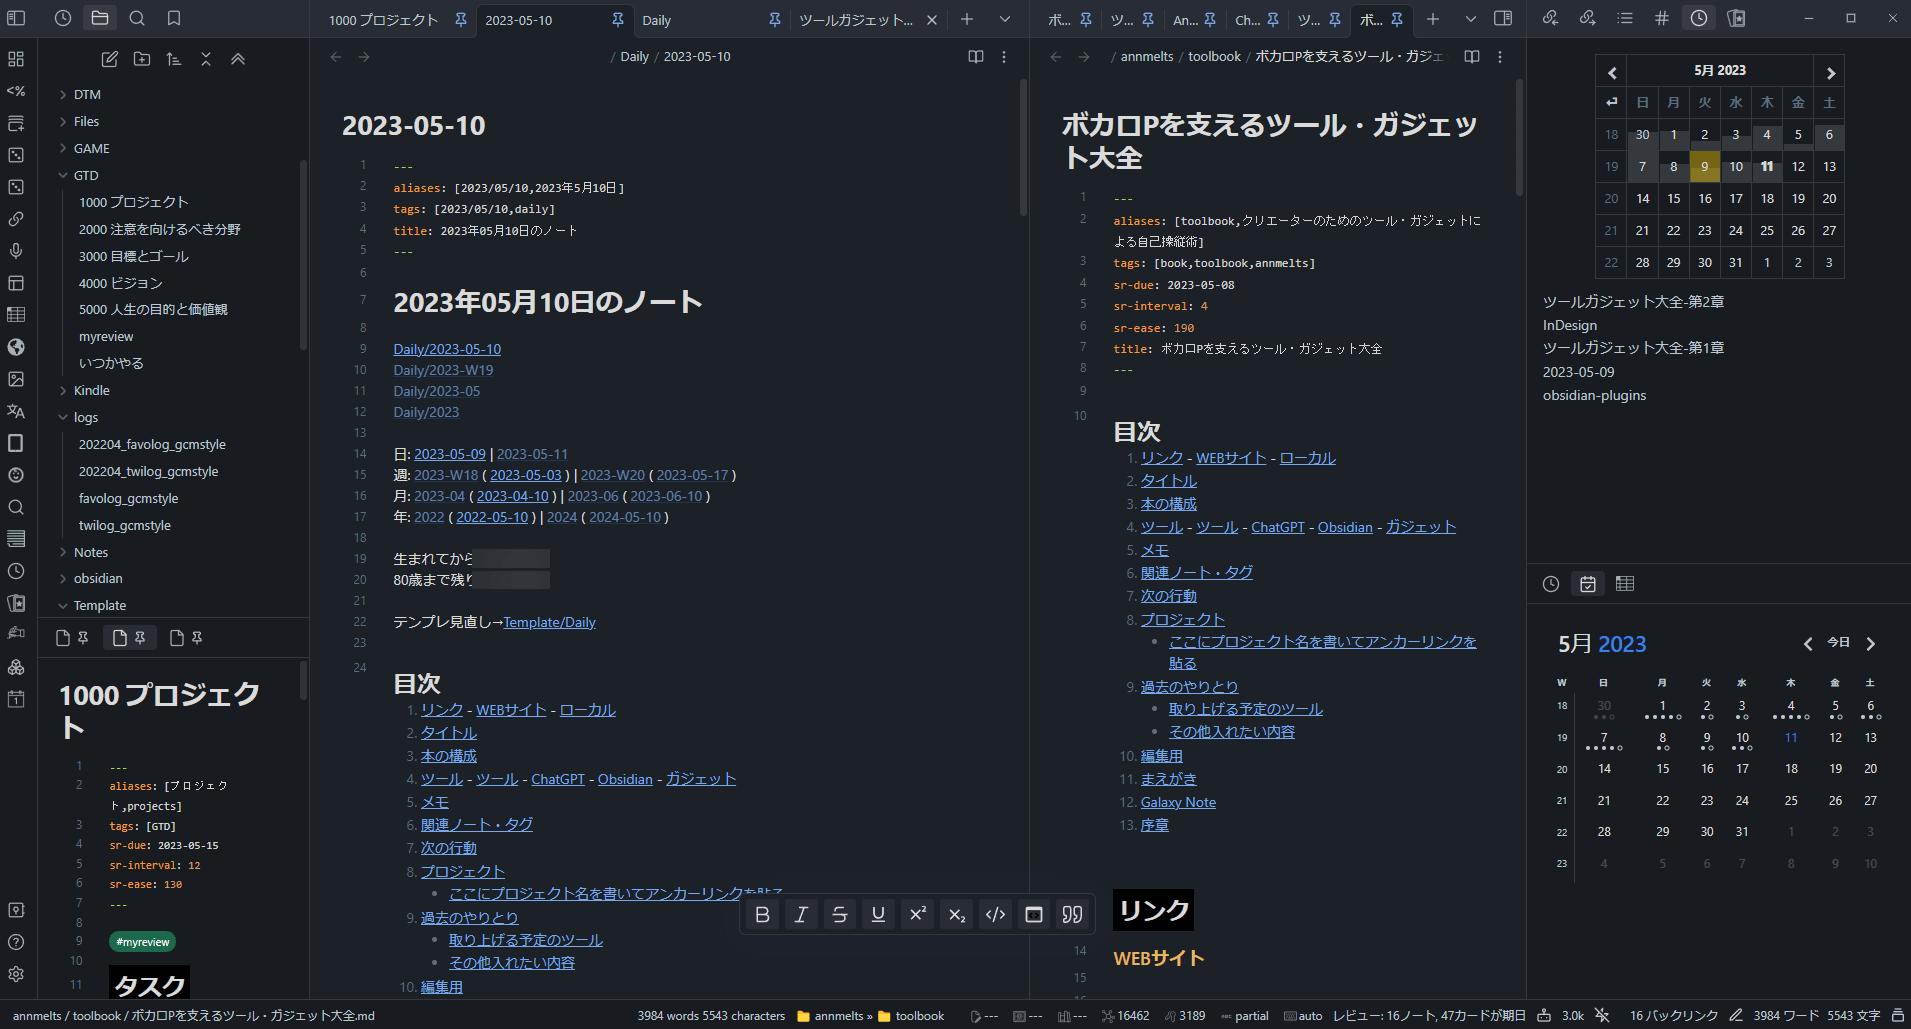Click the 2023-05-10 note's vertical scrollbar
1911x1029 pixels.
[x=1022, y=150]
